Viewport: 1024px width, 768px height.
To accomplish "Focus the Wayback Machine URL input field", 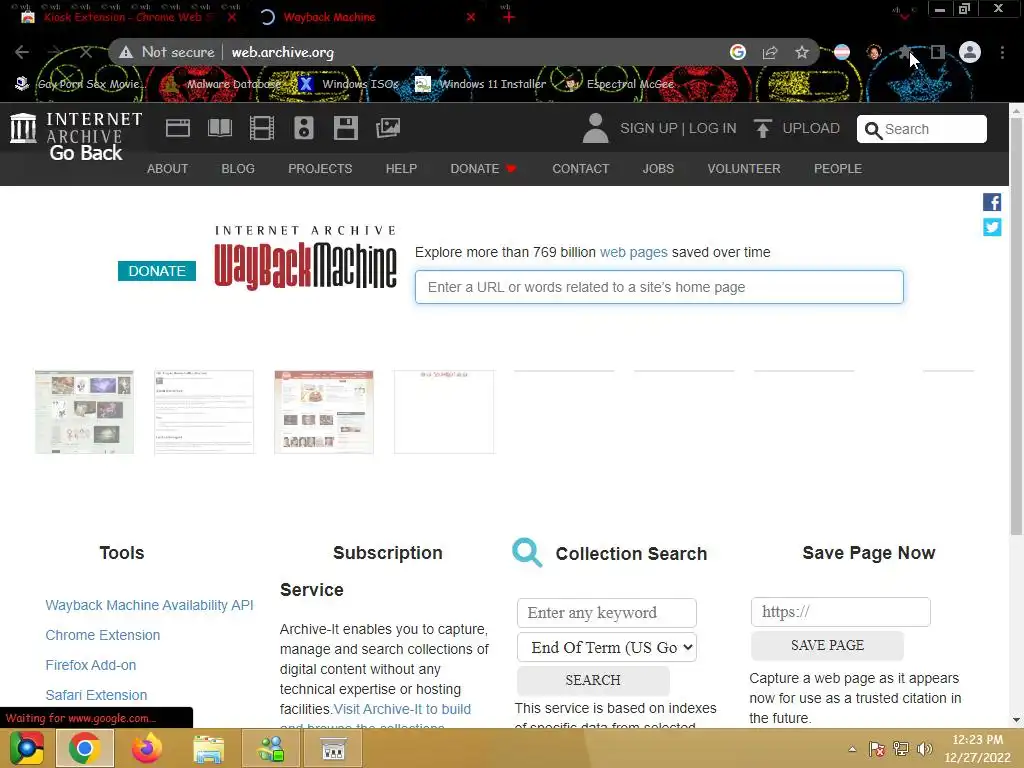I will 659,287.
